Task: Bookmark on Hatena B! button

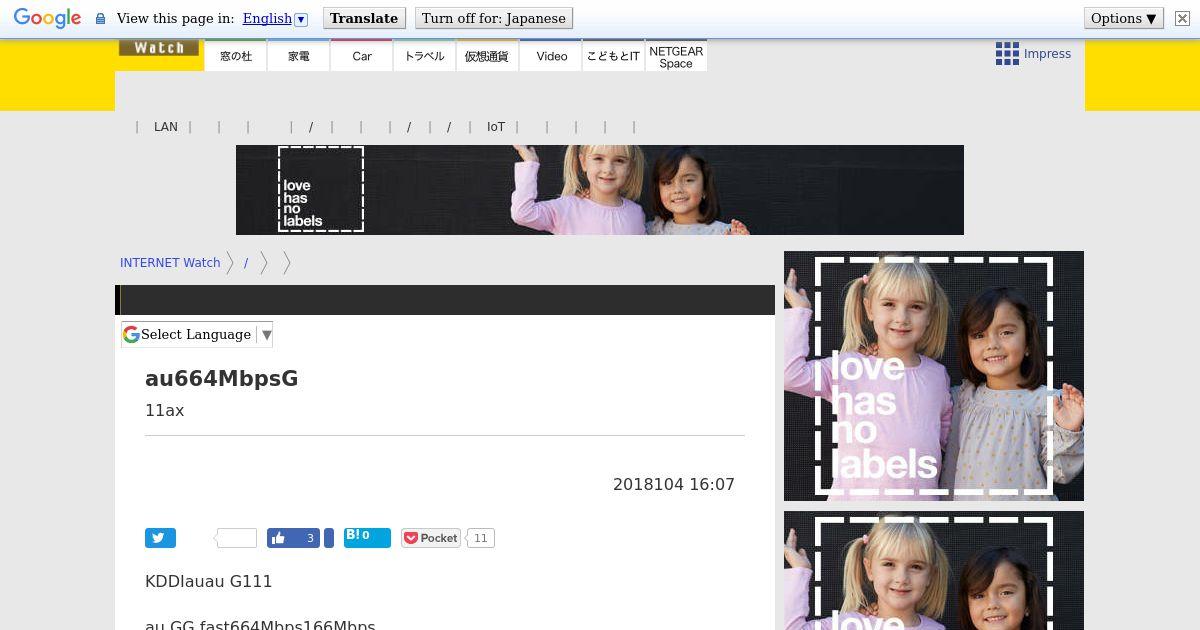Action: click(x=367, y=538)
